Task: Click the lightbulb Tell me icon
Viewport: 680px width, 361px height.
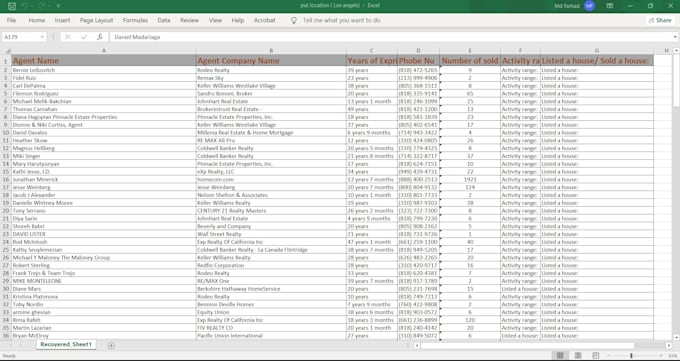Action: click(x=294, y=20)
